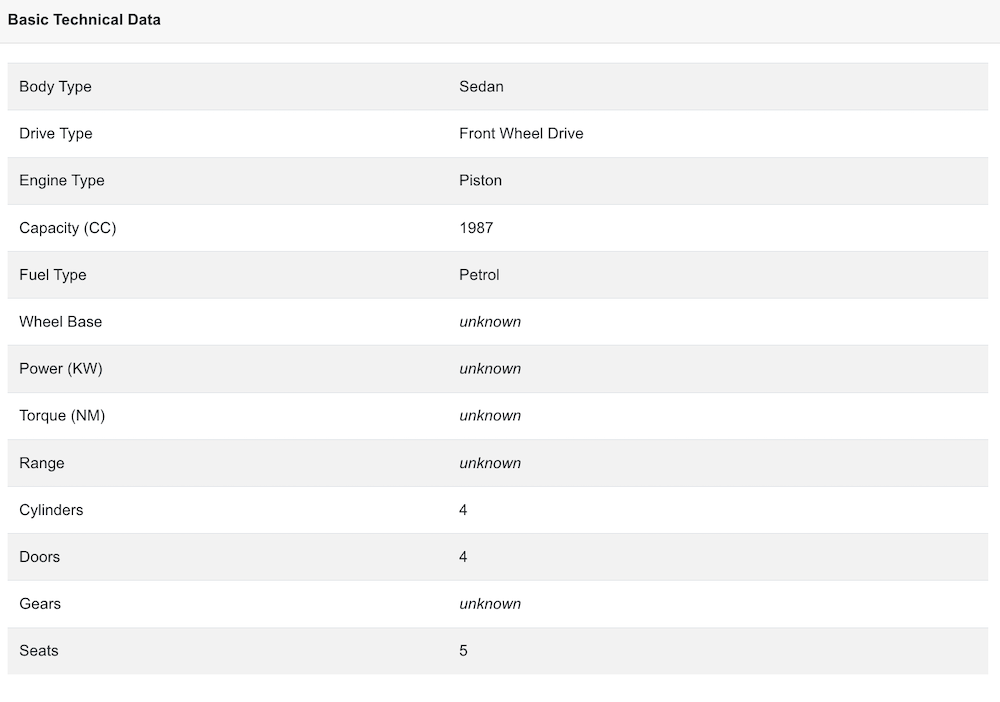Click the Seats label
1000x702 pixels.
pyautogui.click(x=39, y=651)
